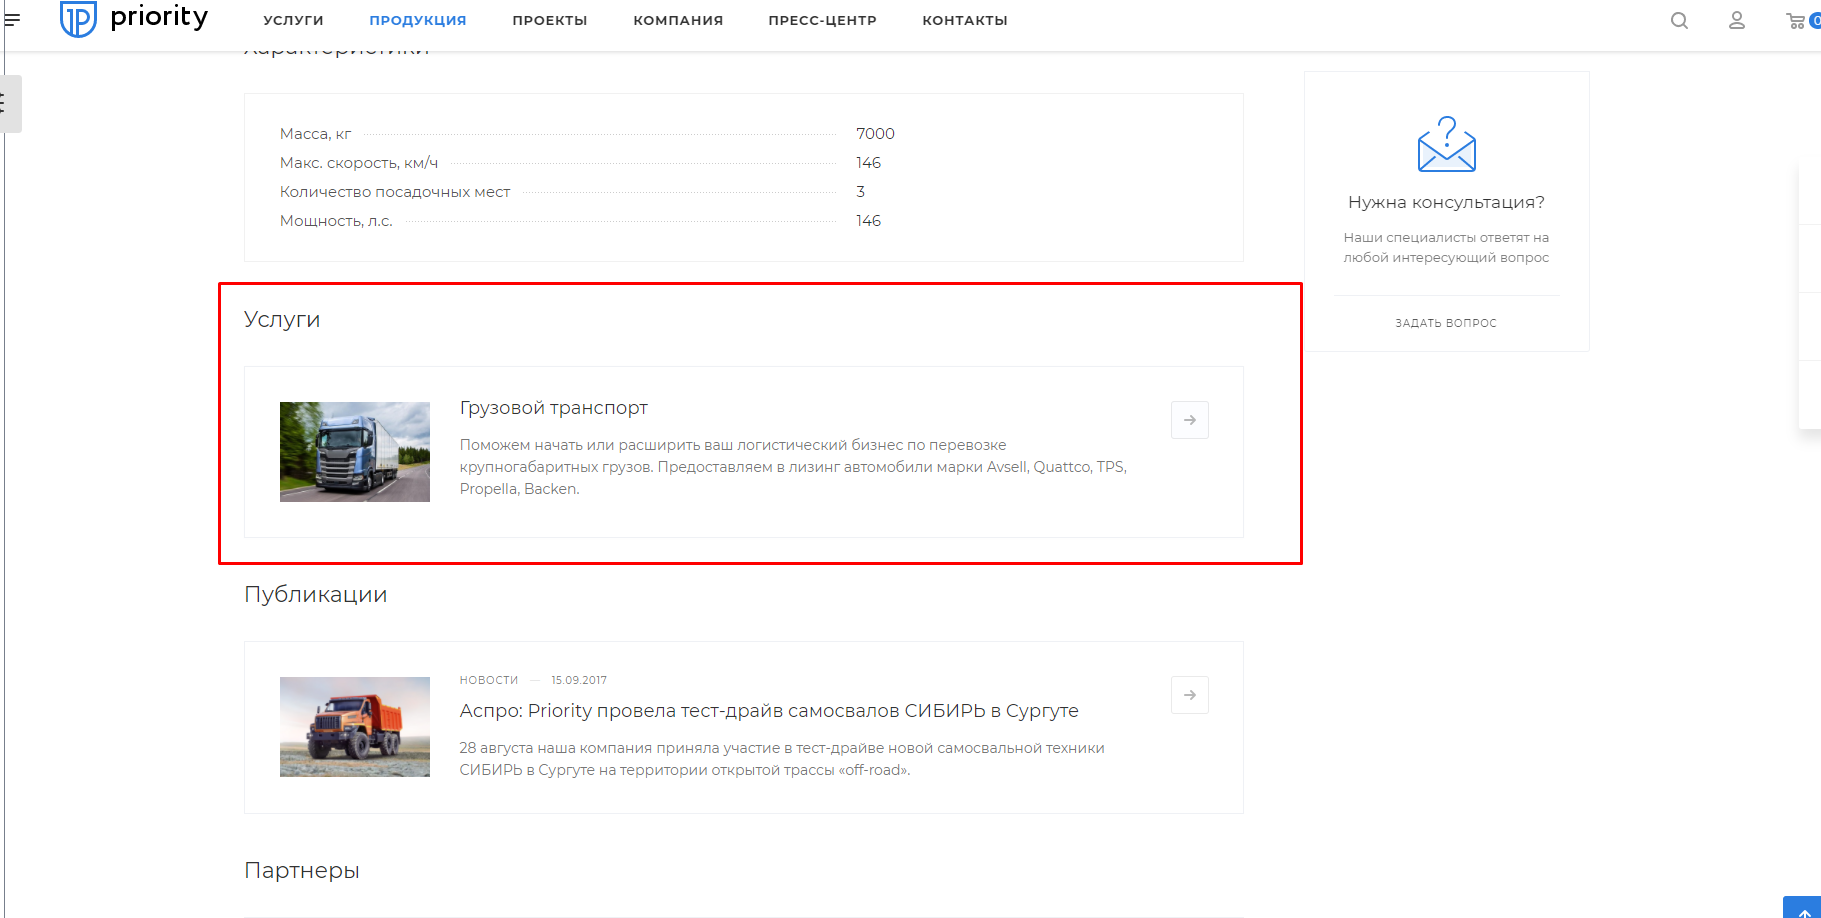
Task: Click the date 15.09.2017
Action: click(579, 680)
